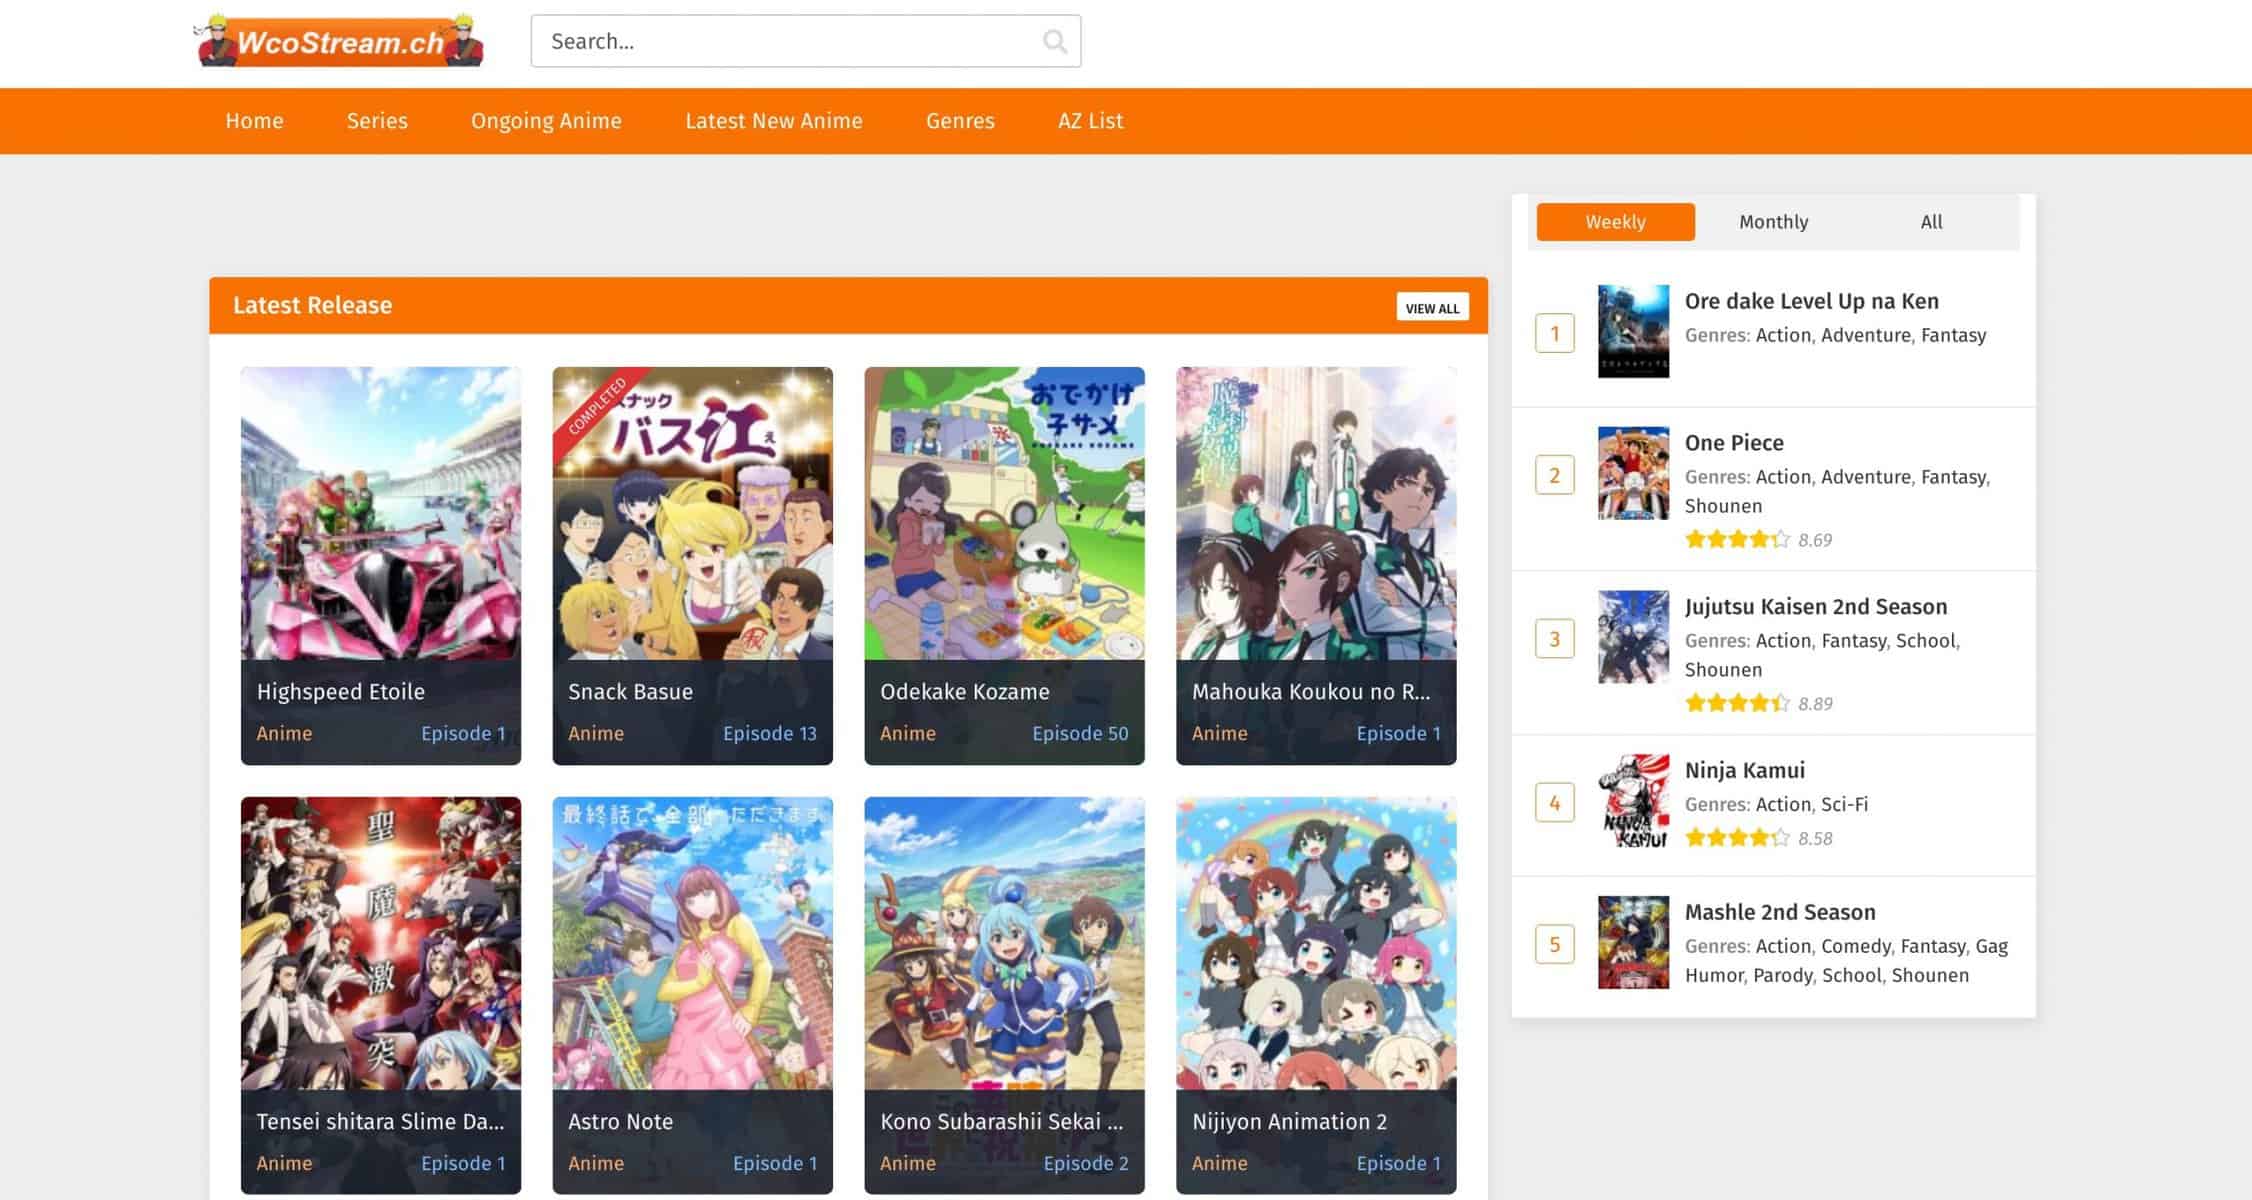
Task: Click the Ninja Kamui thumbnail
Action: tap(1633, 801)
